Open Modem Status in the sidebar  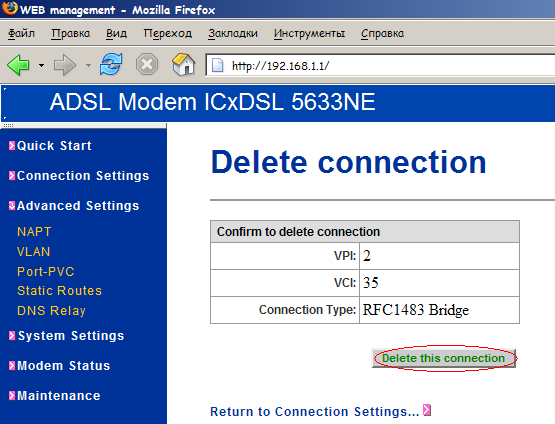pos(64,366)
